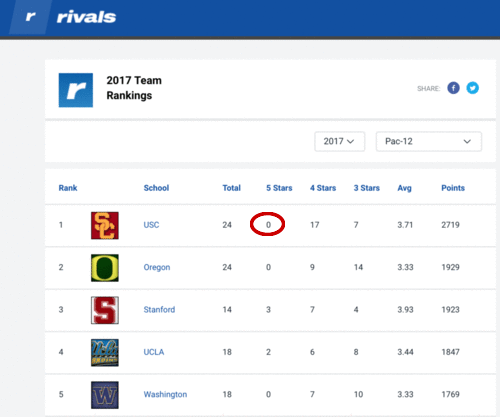The height and width of the screenshot is (417, 500).
Task: Click the UCLA Bruins logo
Action: [x=105, y=352]
